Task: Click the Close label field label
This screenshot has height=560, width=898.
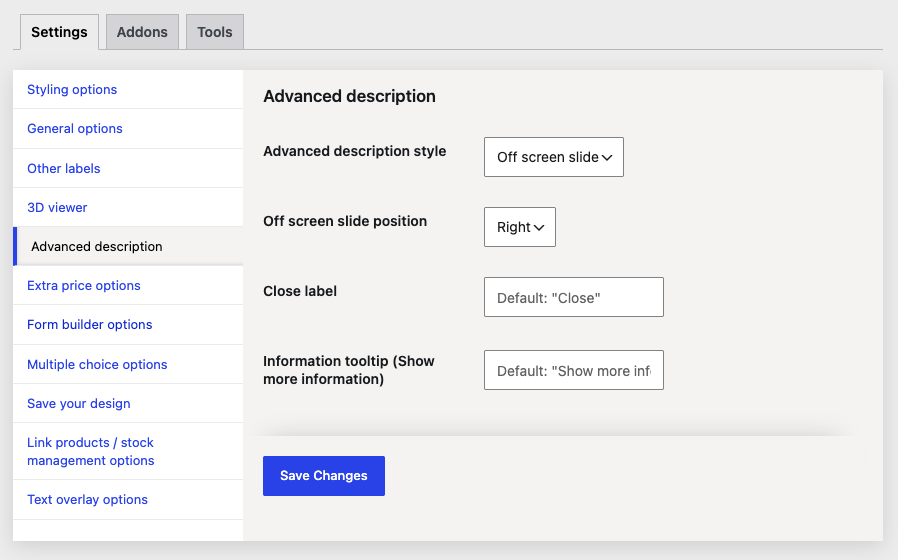Action: [300, 291]
